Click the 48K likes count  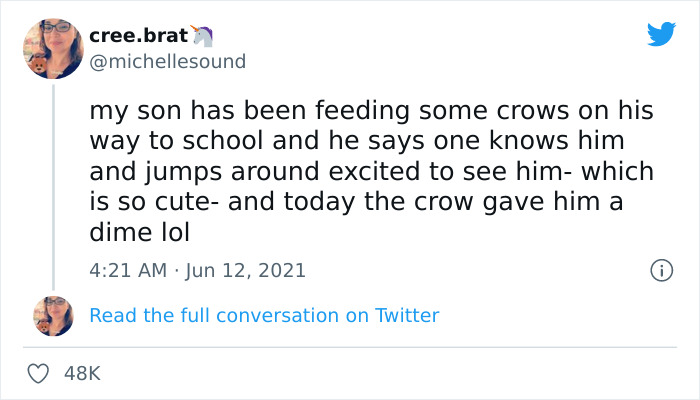click(82, 373)
